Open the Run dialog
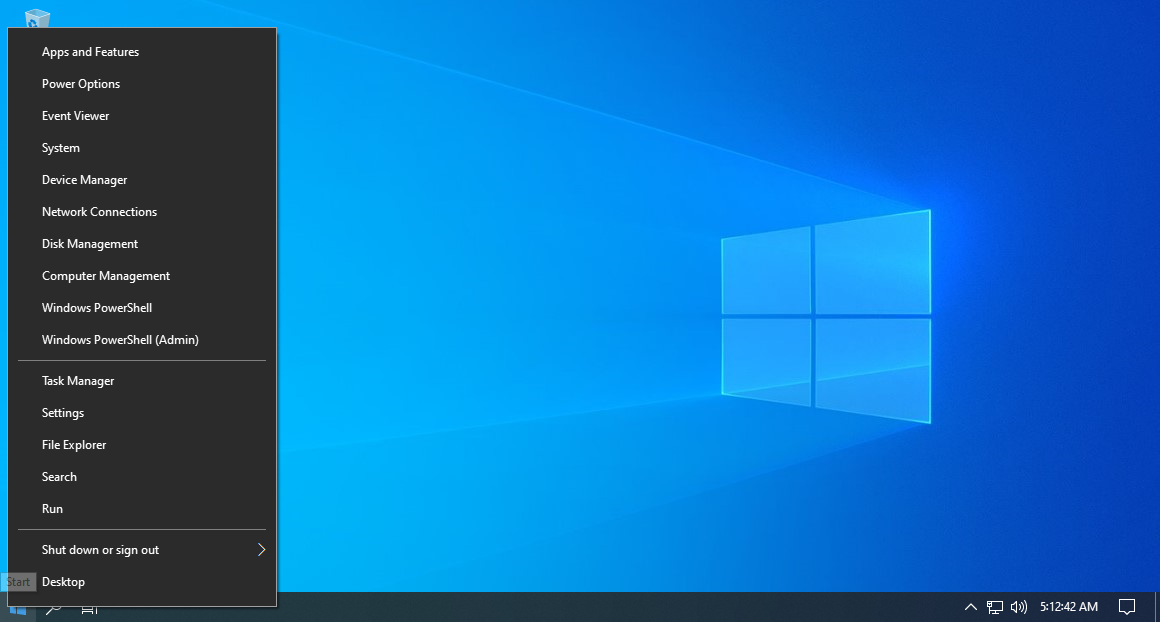The image size is (1160, 622). [x=142, y=509]
